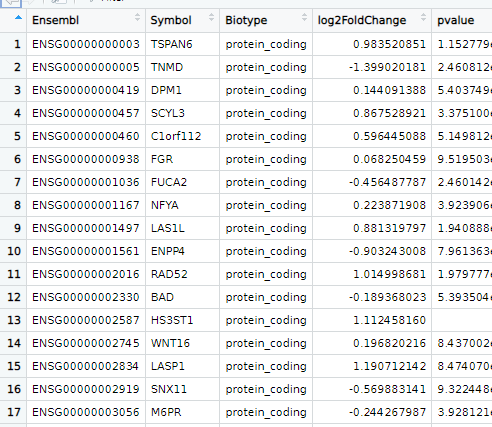Click the log2FoldChange column header text
Screen dimensions: 492x427
tap(362, 20)
